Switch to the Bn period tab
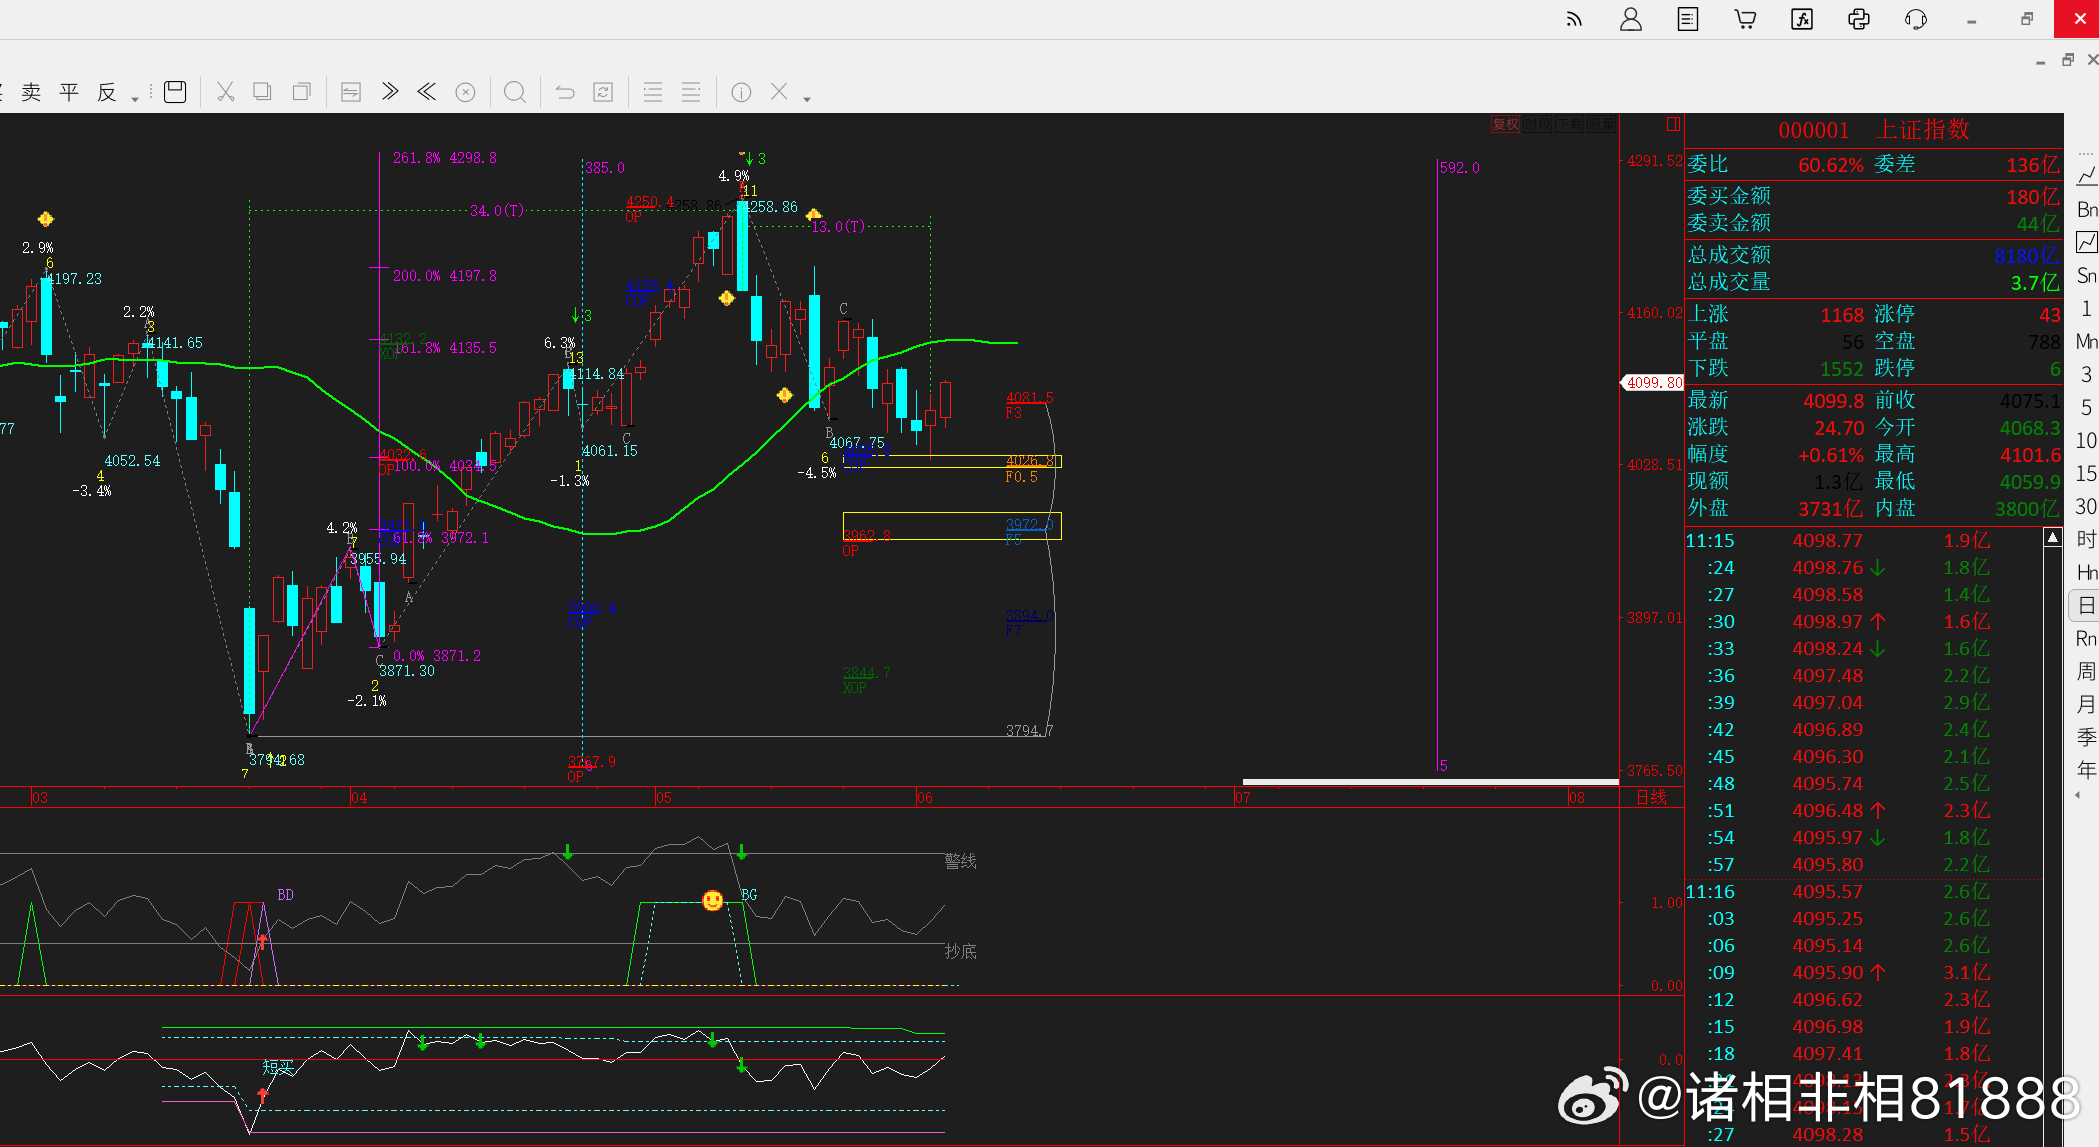This screenshot has height=1147, width=2099. pyautogui.click(x=2087, y=209)
